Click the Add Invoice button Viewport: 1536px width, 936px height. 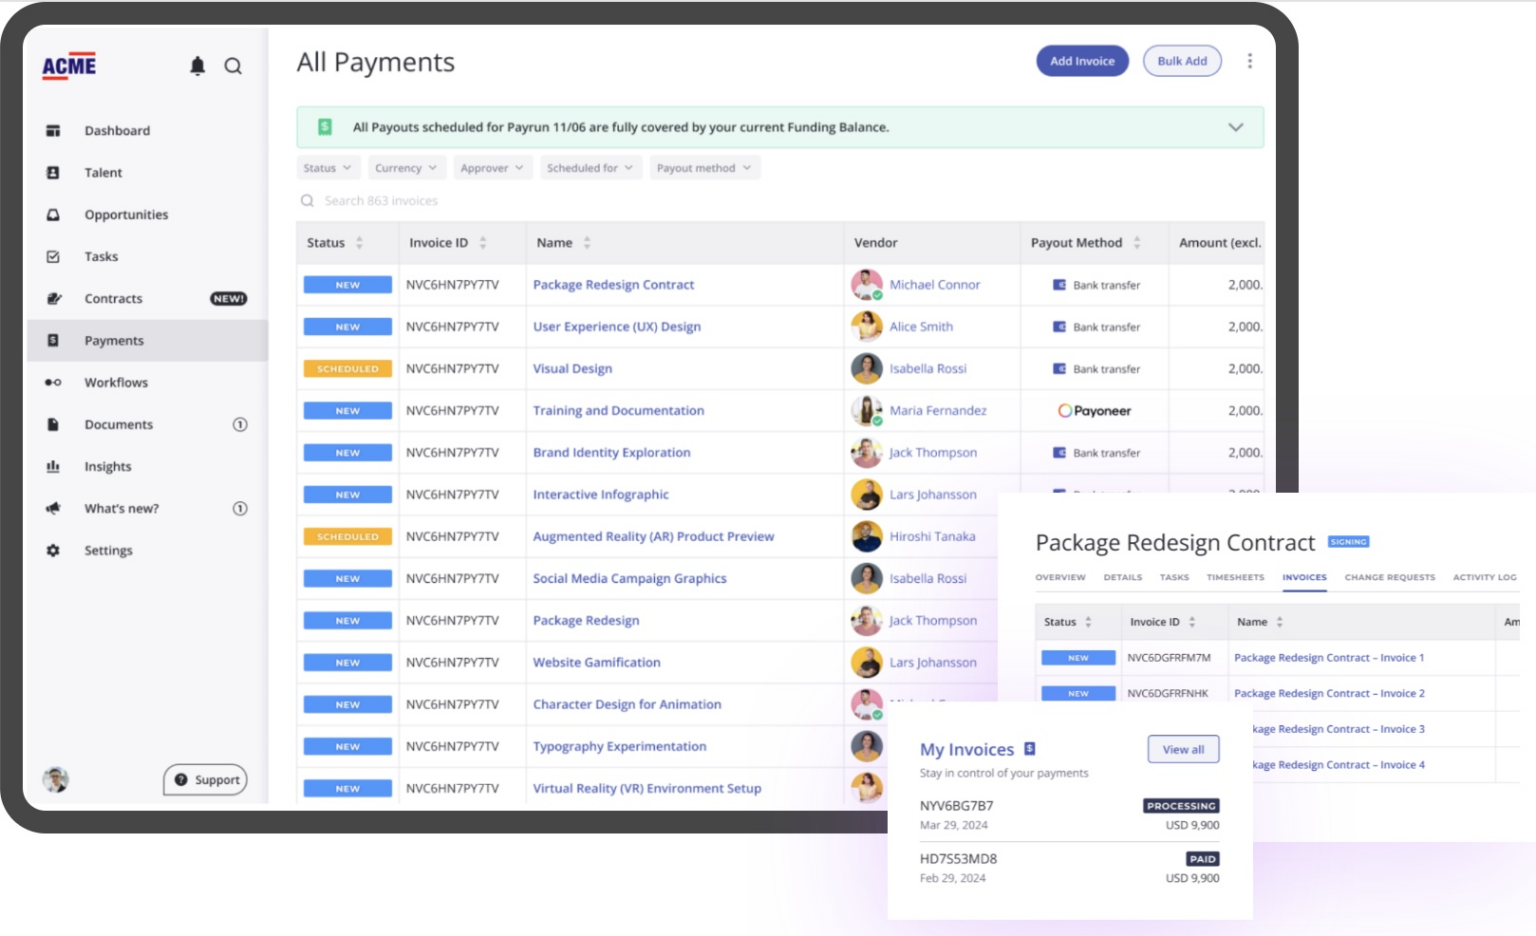pyautogui.click(x=1081, y=60)
